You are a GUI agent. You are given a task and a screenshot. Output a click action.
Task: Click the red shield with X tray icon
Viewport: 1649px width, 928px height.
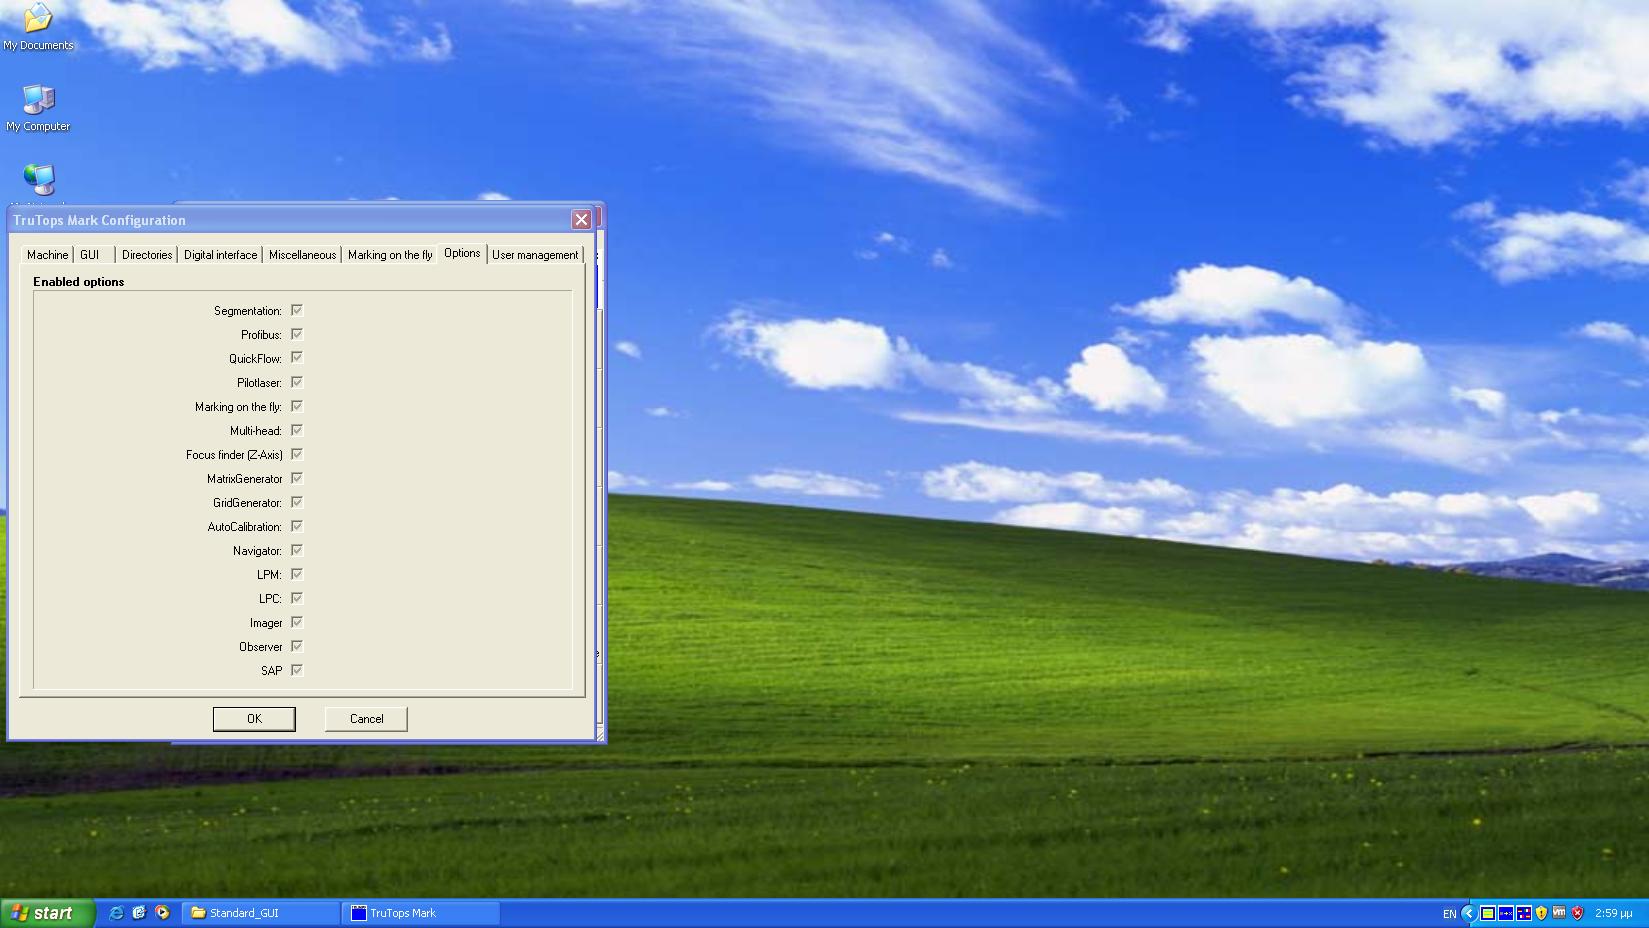point(1578,913)
